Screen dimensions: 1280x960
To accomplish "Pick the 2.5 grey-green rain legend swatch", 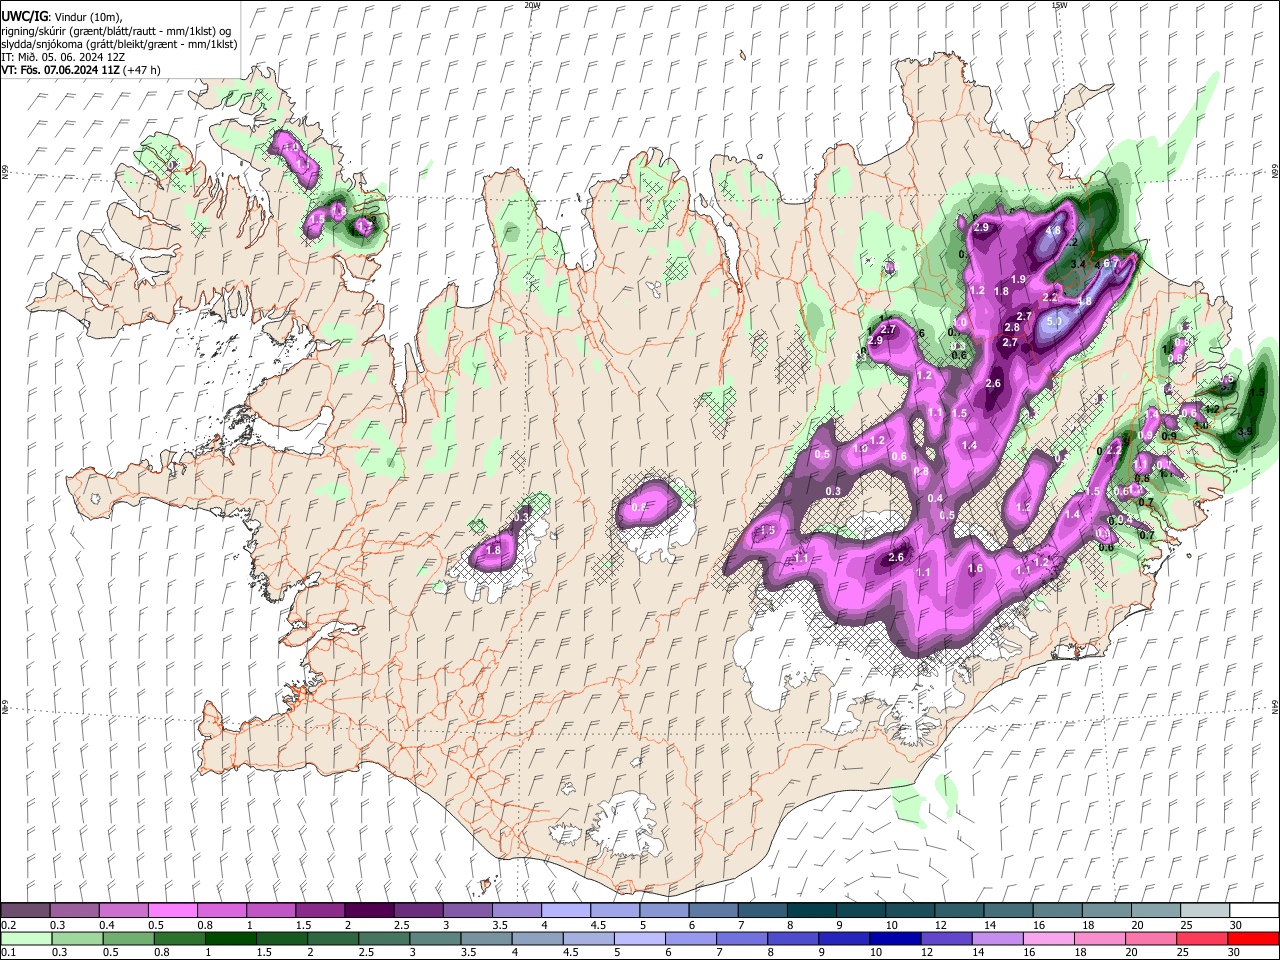I will (x=384, y=938).
